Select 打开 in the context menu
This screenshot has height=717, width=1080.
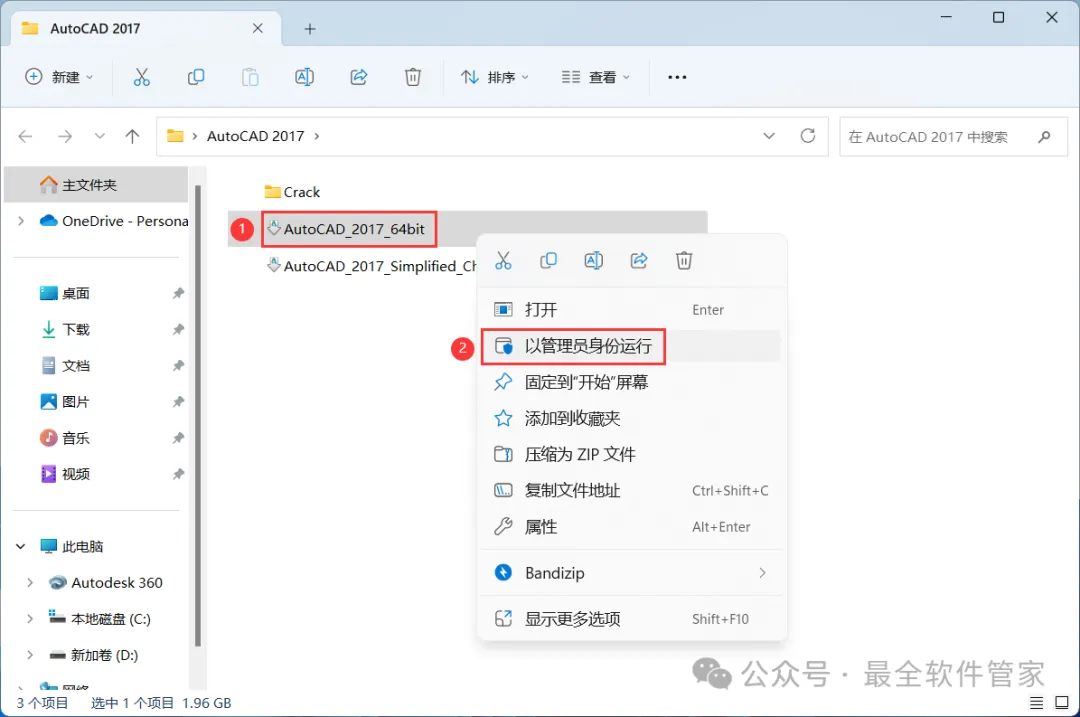tap(632, 310)
